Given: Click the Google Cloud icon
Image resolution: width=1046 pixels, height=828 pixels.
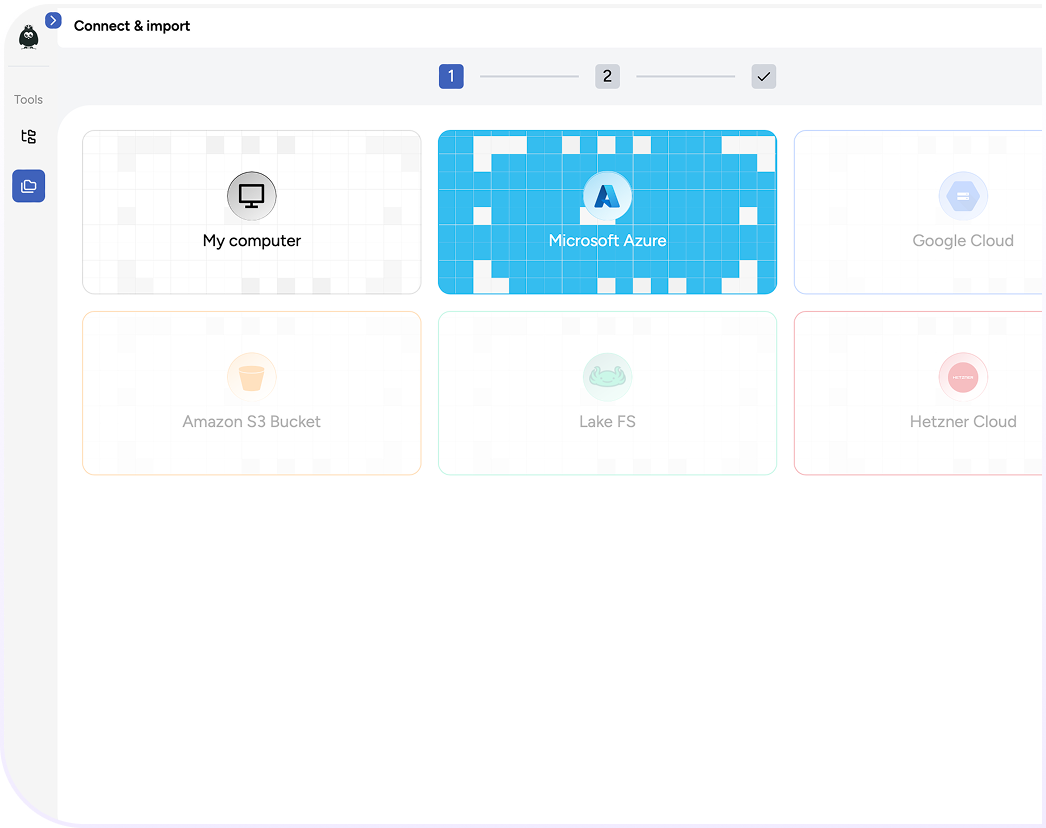Looking at the screenshot, I should pyautogui.click(x=963, y=196).
